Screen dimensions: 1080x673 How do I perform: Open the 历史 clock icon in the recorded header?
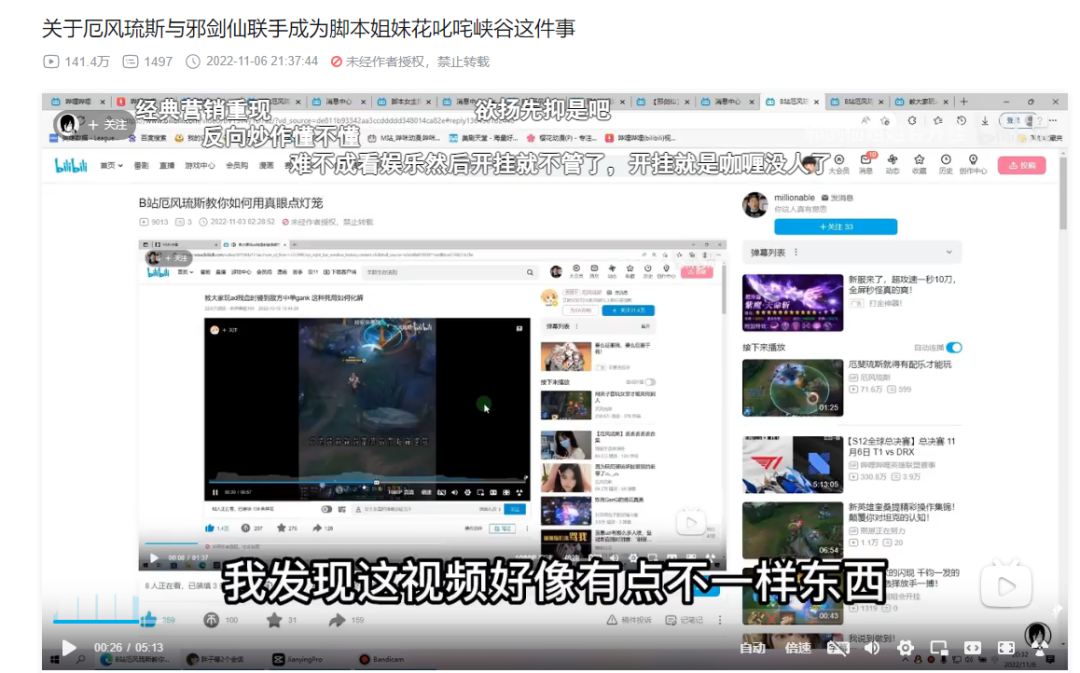pyautogui.click(x=946, y=165)
